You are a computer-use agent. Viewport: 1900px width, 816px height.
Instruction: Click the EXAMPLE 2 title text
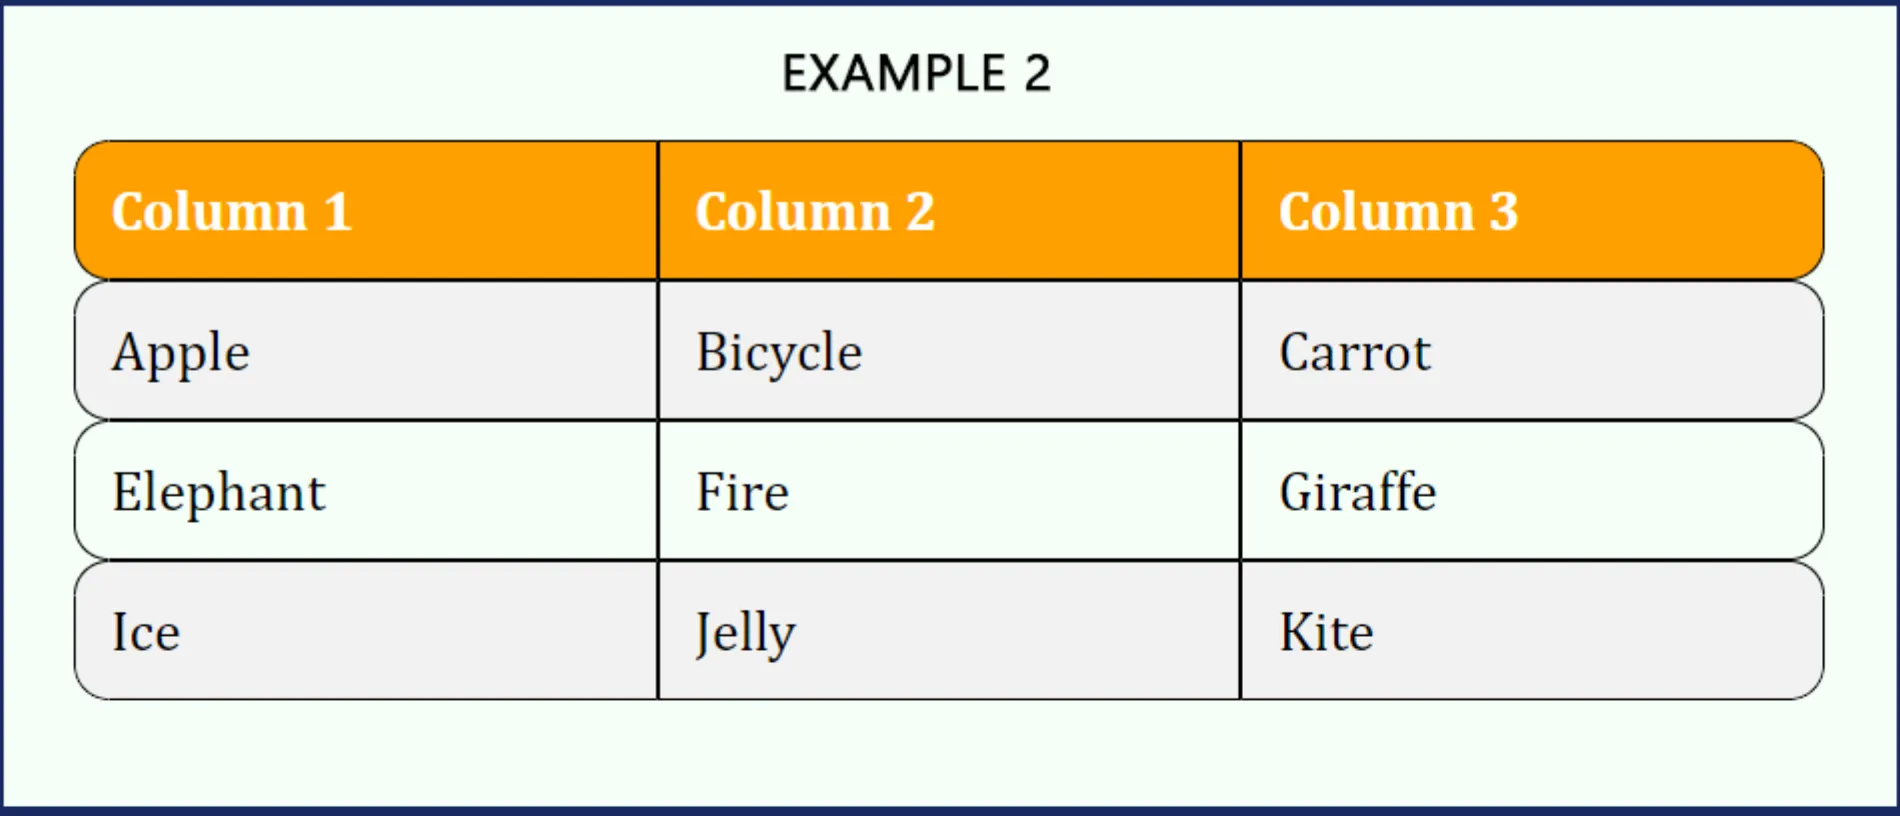(916, 73)
